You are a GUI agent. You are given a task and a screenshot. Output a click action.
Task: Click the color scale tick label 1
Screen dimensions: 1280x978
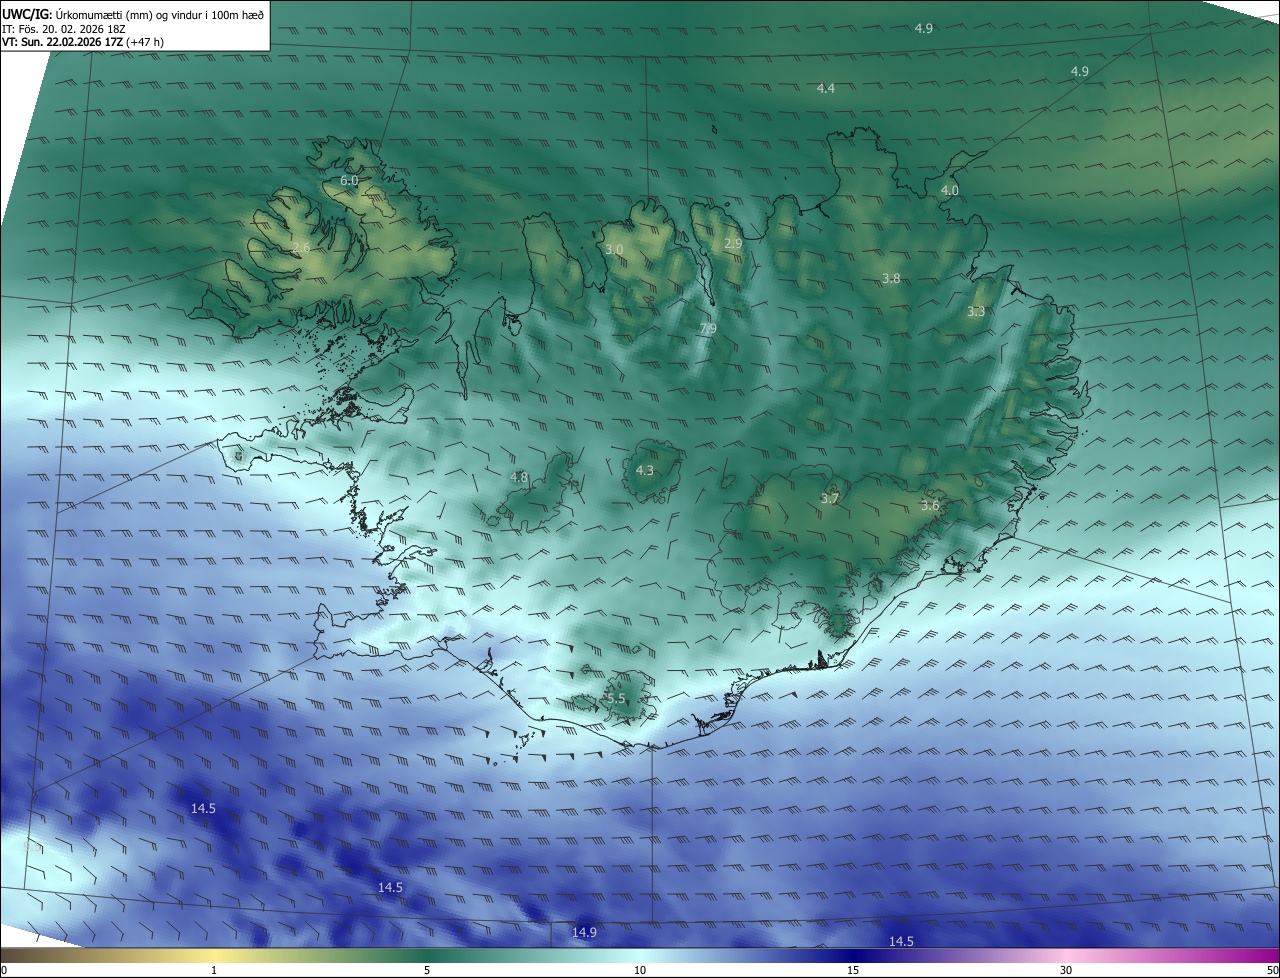pyautogui.click(x=214, y=970)
